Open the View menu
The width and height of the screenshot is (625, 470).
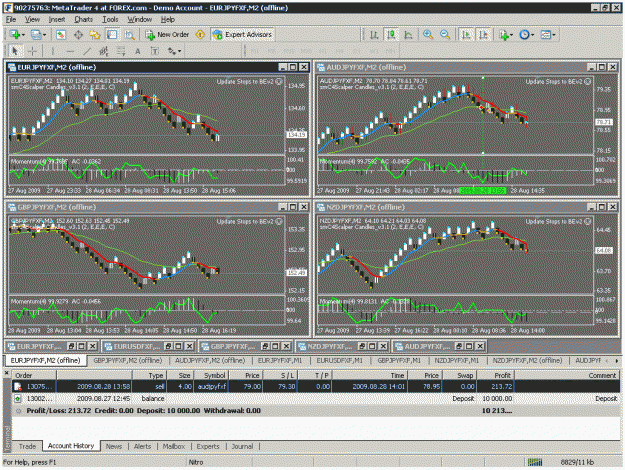point(32,19)
